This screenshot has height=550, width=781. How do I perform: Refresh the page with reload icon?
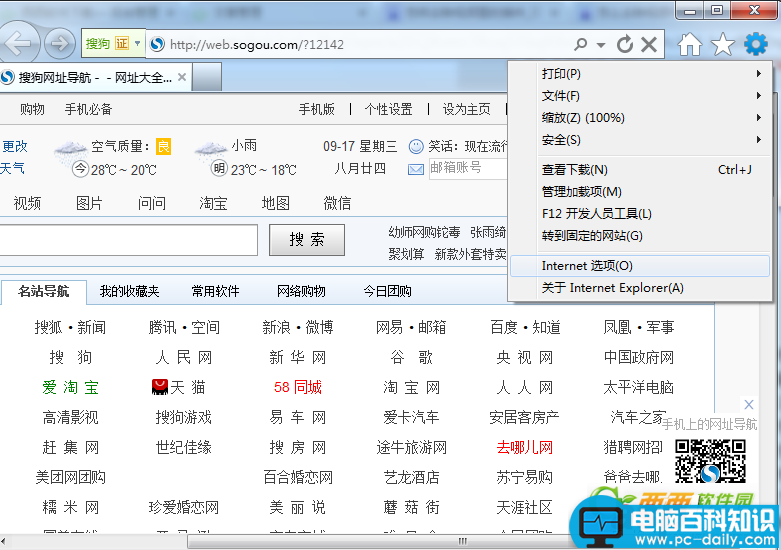625,44
